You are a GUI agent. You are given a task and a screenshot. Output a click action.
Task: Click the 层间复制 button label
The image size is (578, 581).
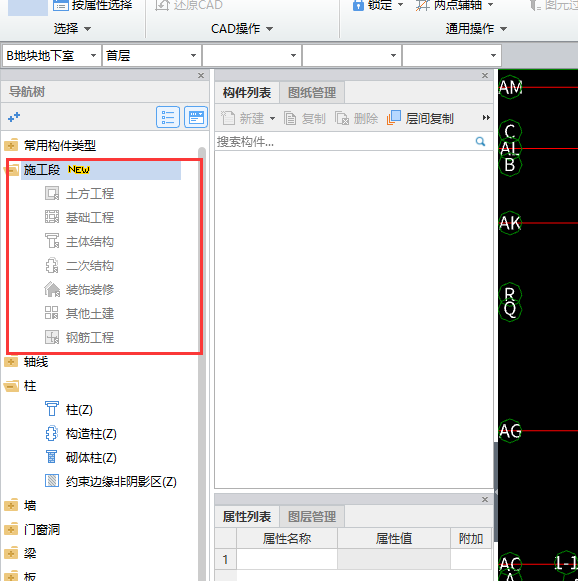click(429, 119)
